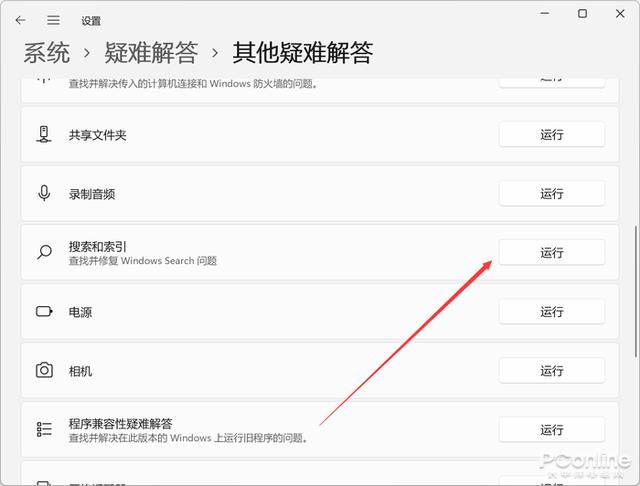Maximize the Settings window
This screenshot has height=486, width=640.
[x=582, y=13]
